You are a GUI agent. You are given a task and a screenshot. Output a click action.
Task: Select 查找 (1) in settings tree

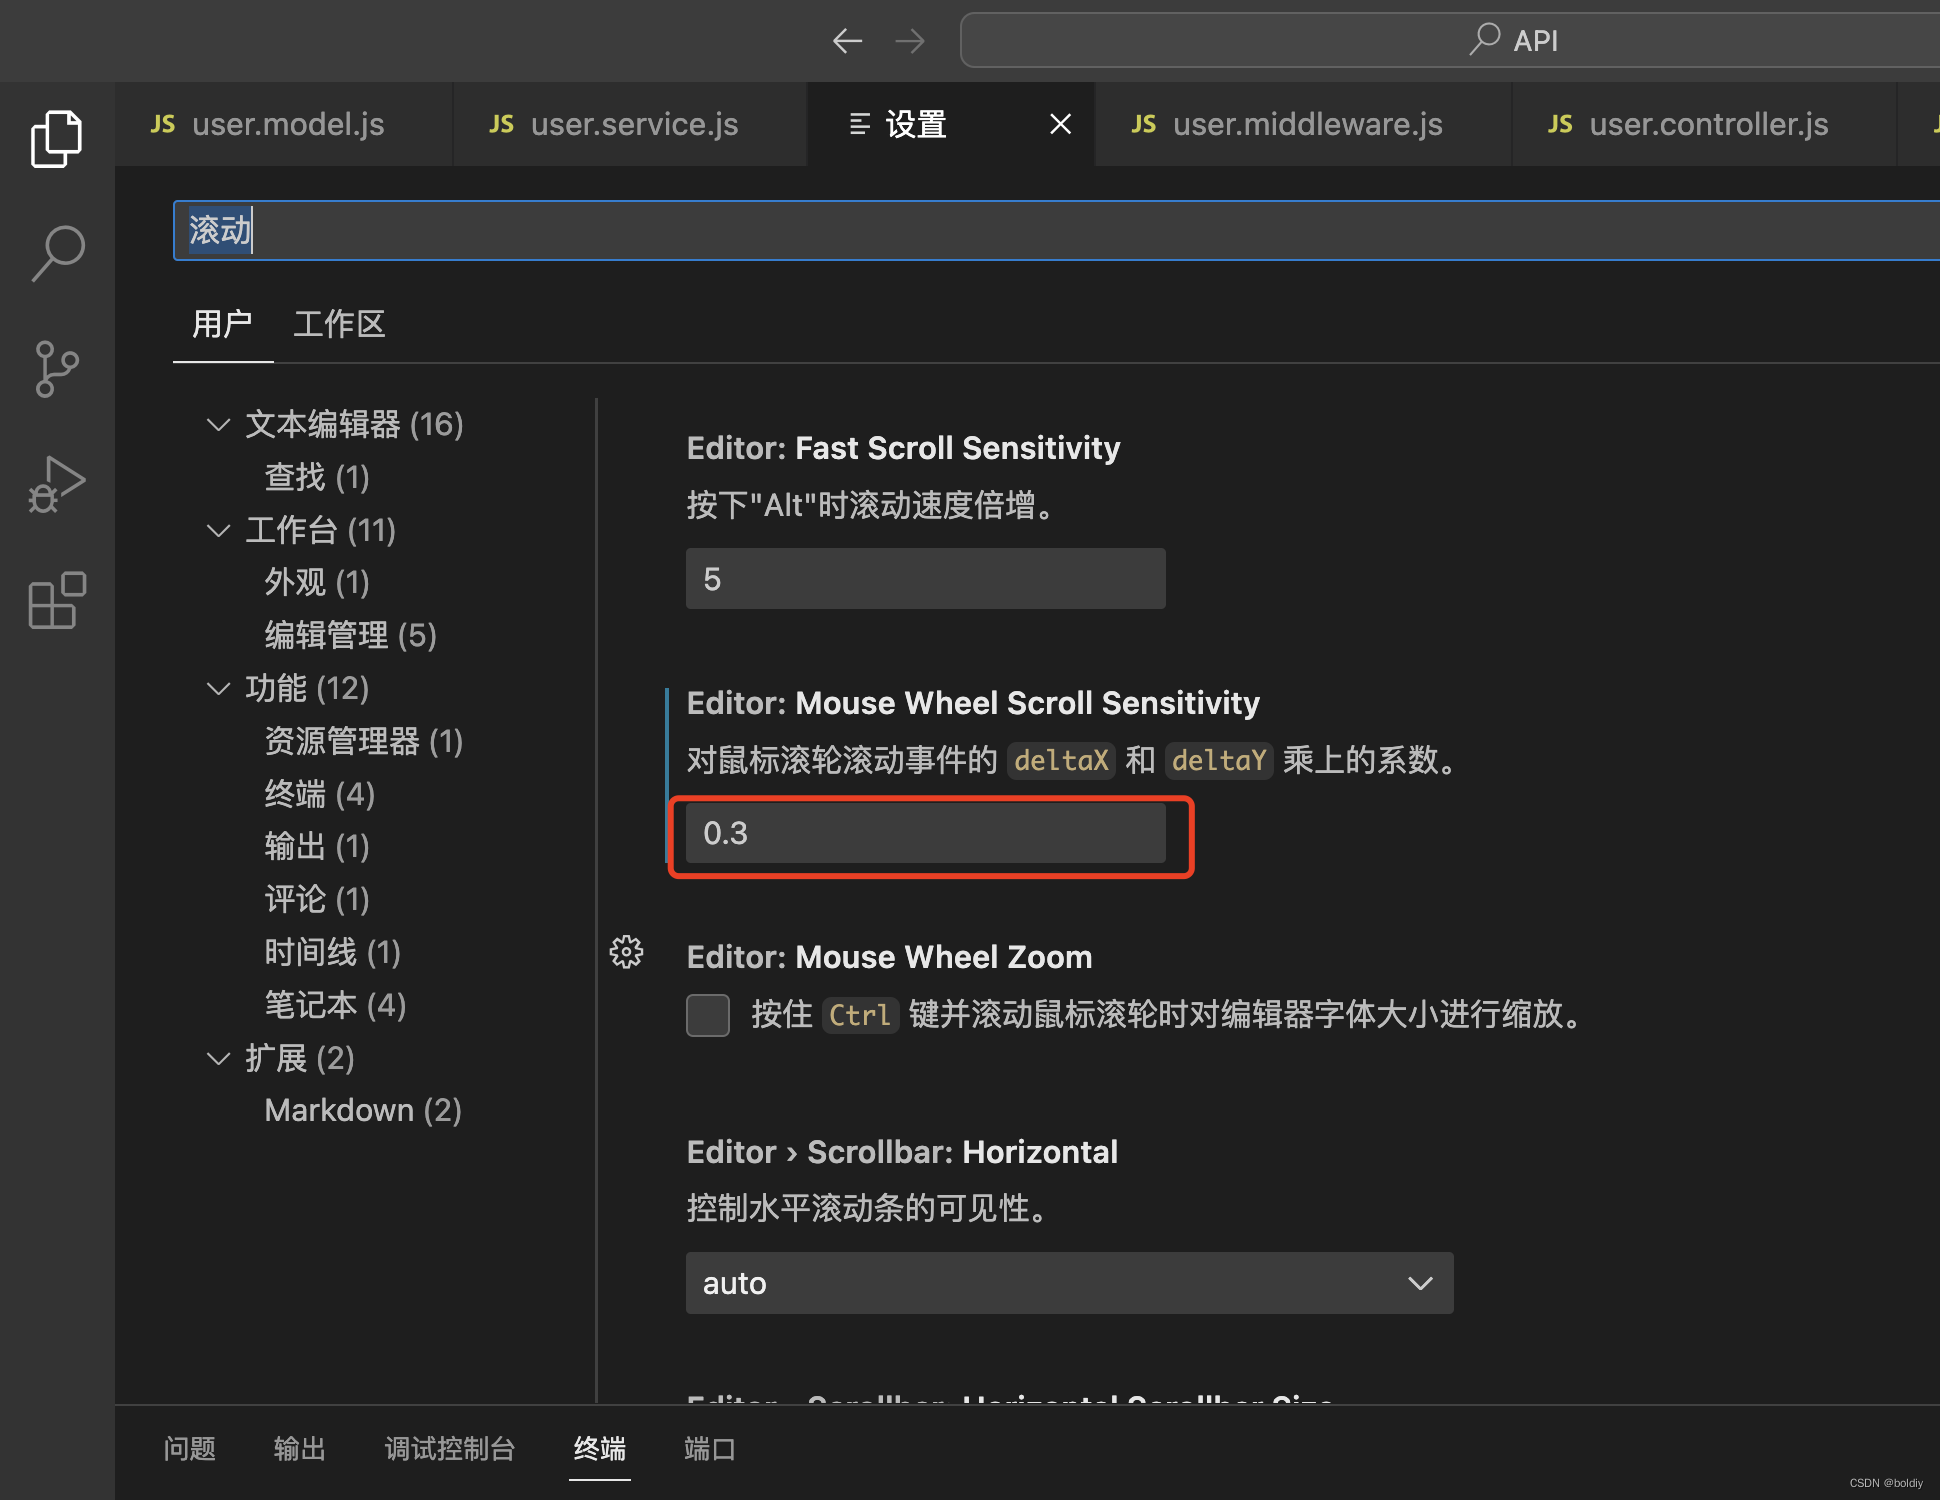point(317,477)
